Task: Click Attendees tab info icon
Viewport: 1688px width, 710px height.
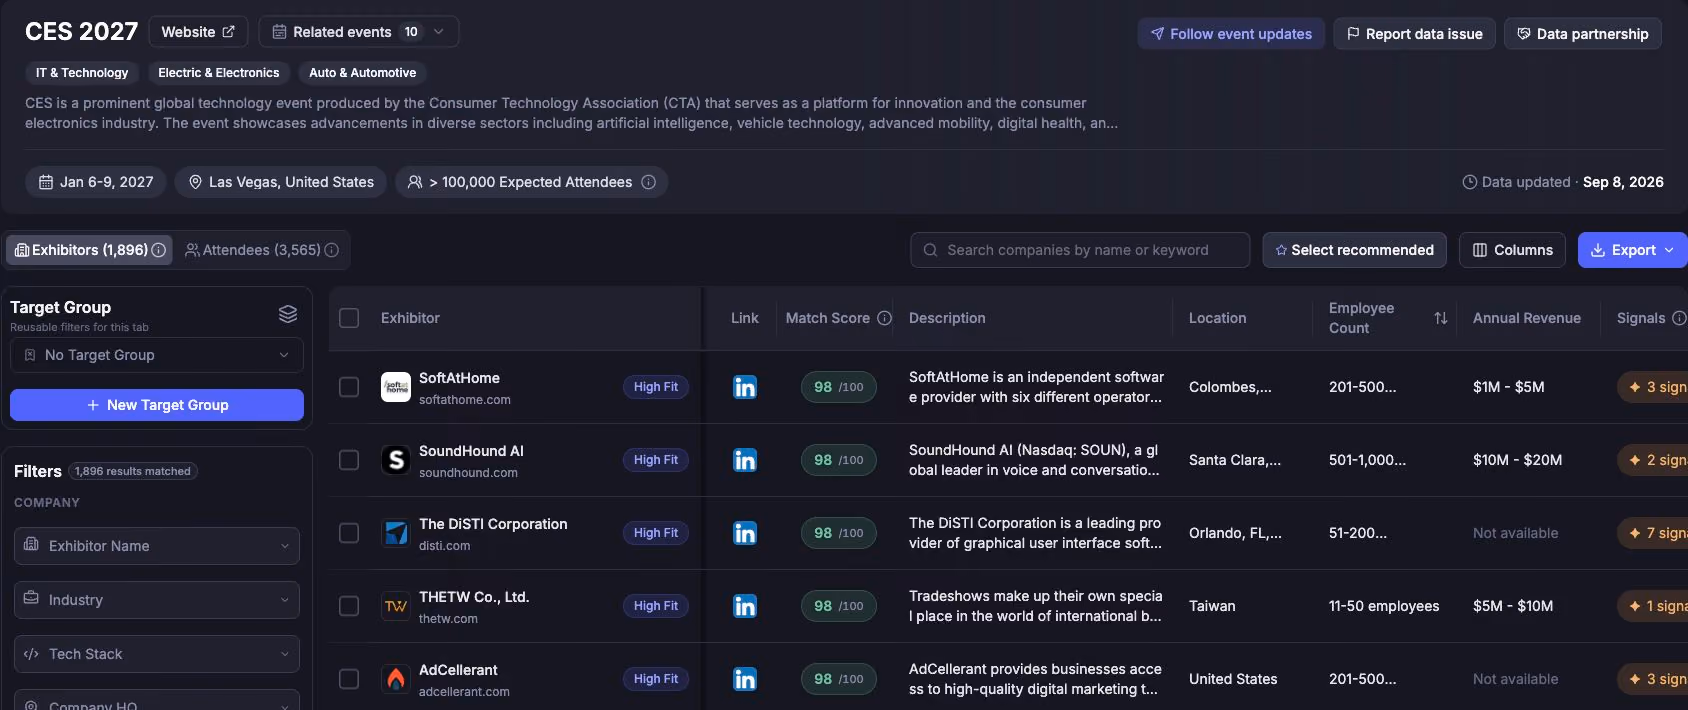Action: (x=331, y=250)
